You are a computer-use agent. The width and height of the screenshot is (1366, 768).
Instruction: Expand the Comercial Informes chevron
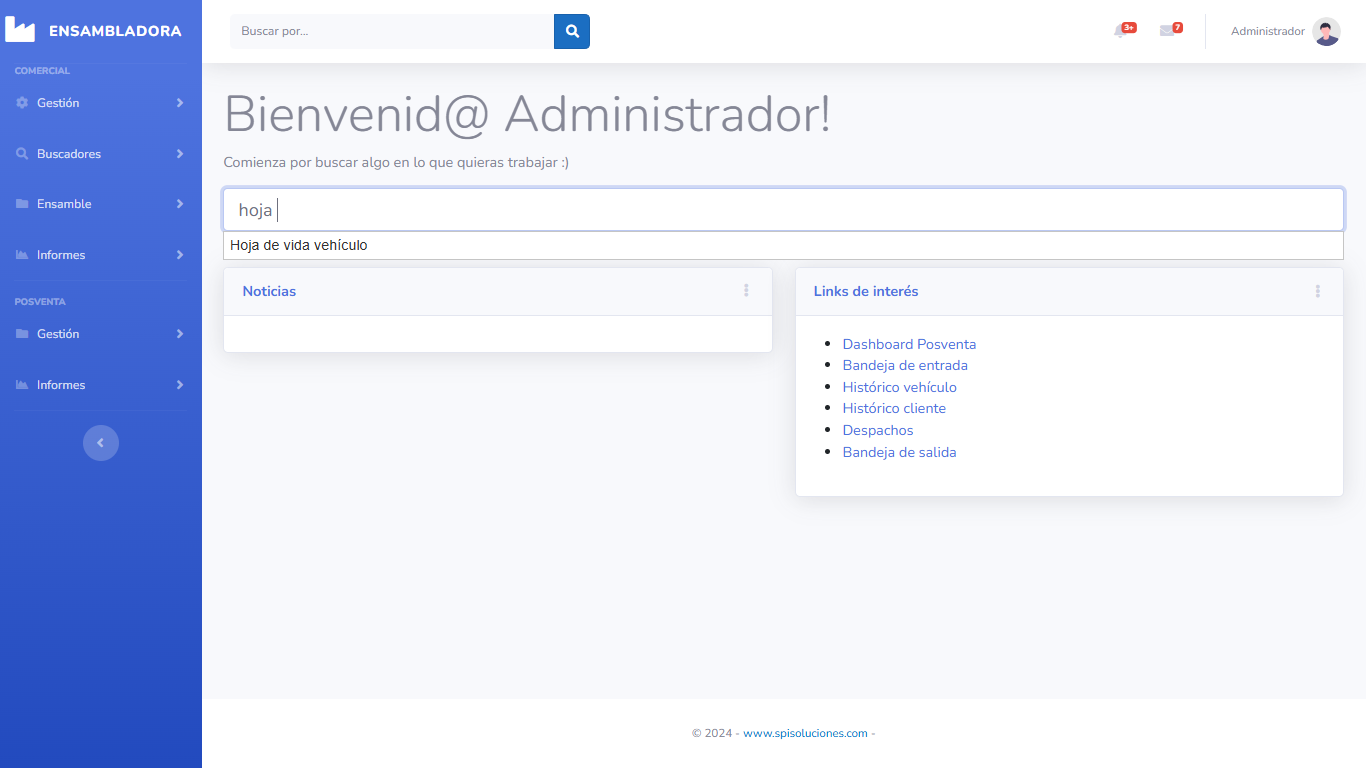180,255
